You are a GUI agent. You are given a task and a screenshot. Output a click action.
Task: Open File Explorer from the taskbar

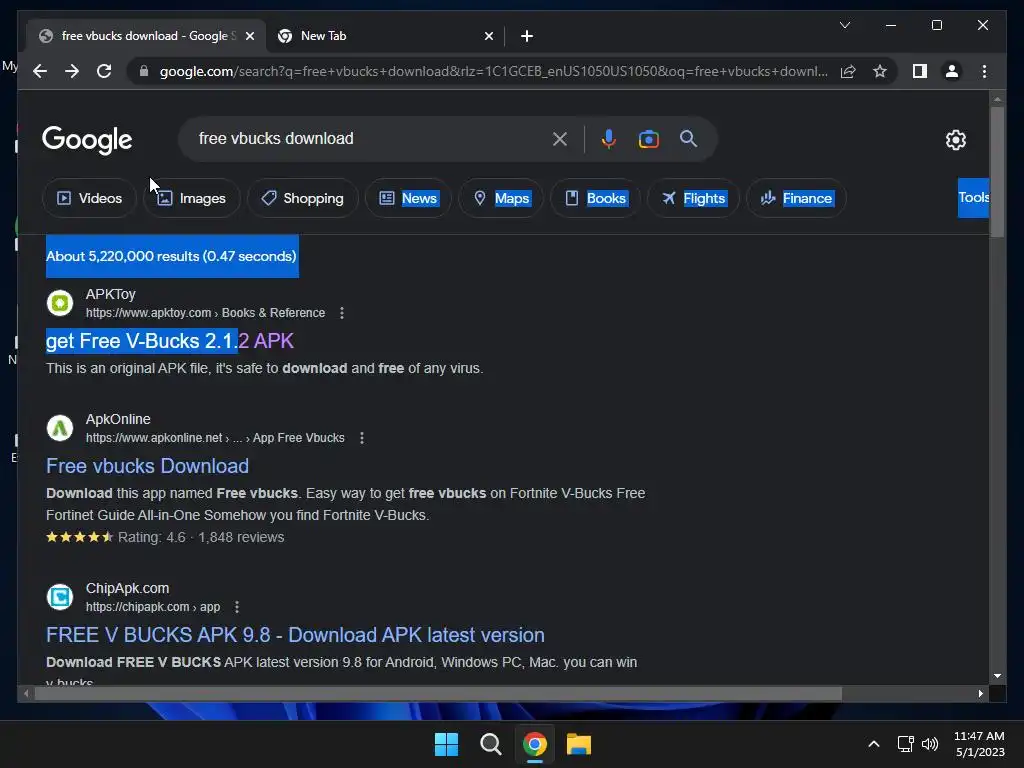(x=579, y=744)
